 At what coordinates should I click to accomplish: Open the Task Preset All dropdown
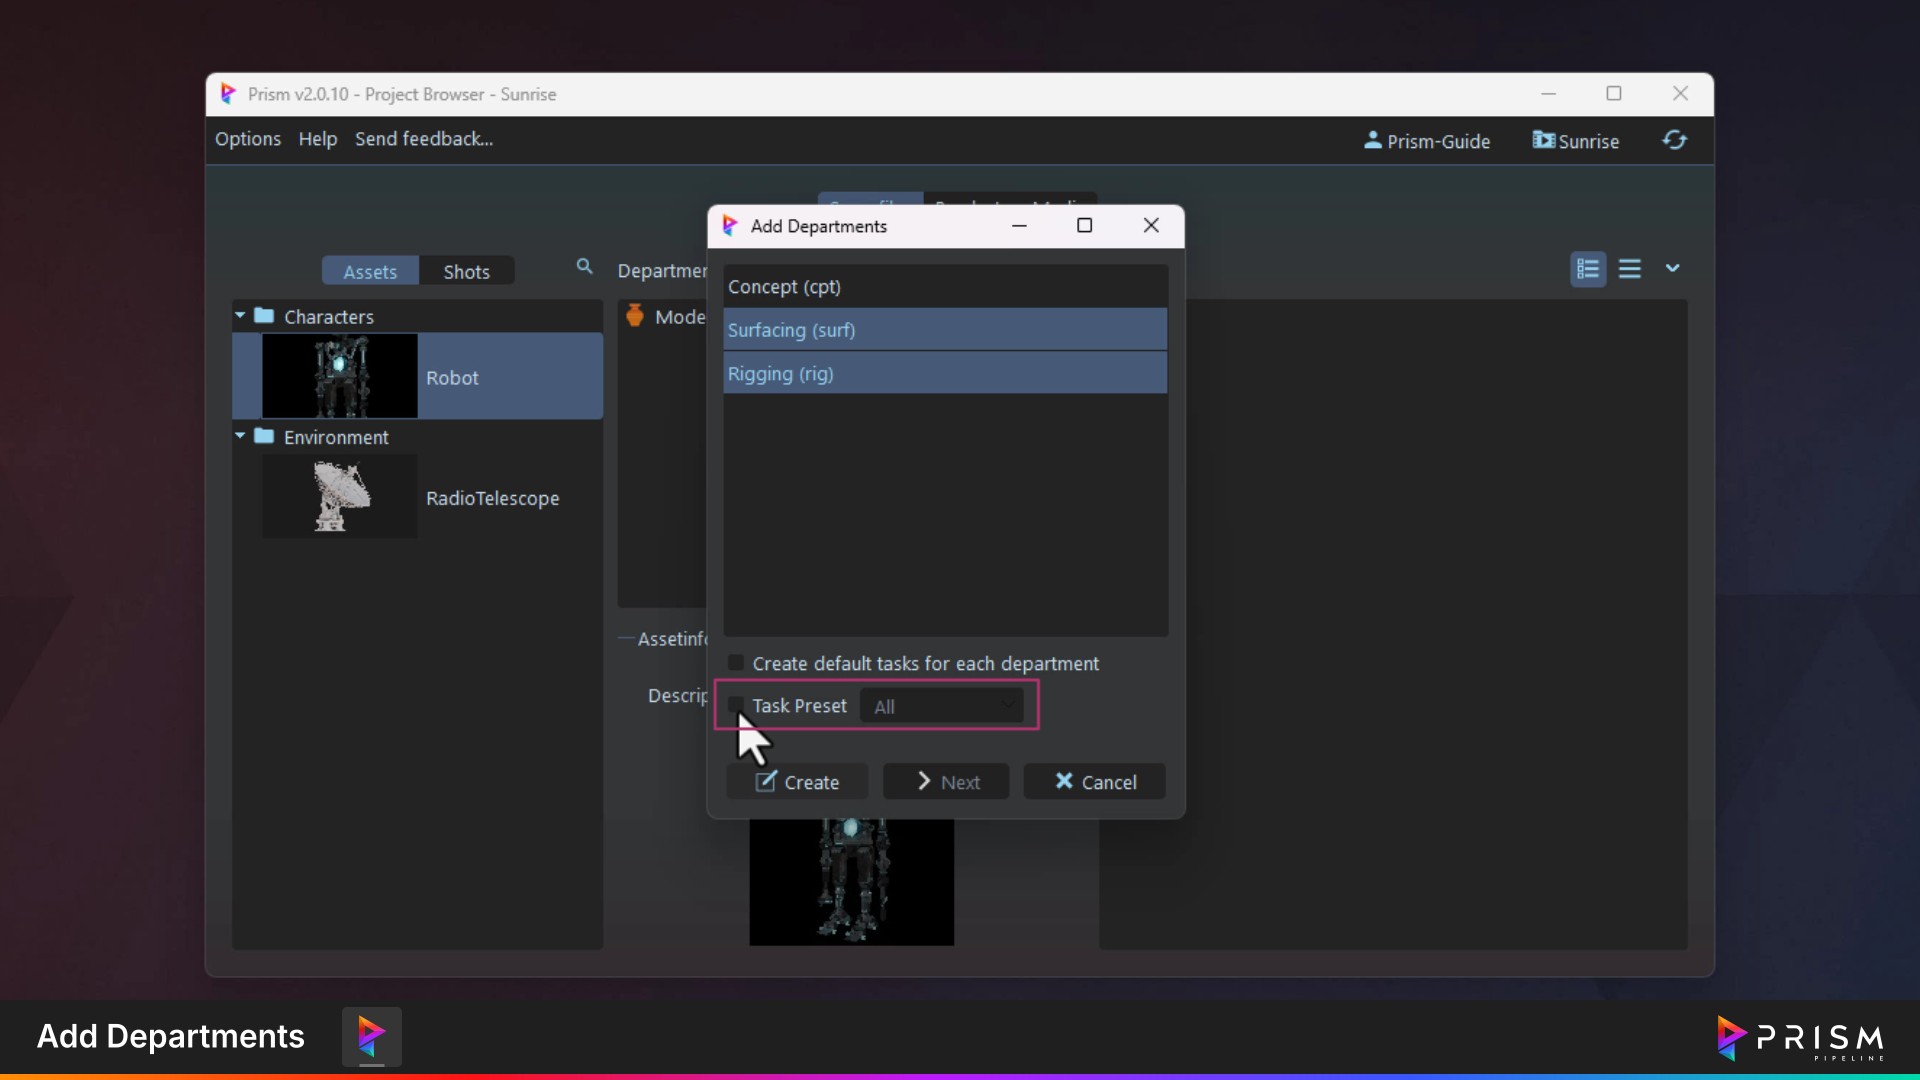942,706
